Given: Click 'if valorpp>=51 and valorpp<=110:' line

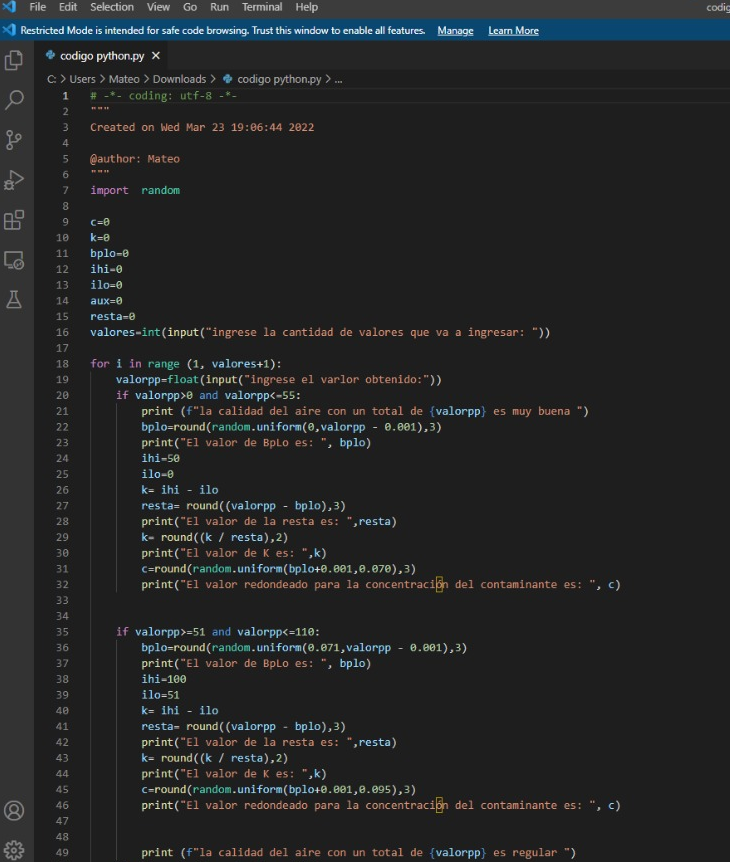Looking at the screenshot, I should pyautogui.click(x=218, y=632).
